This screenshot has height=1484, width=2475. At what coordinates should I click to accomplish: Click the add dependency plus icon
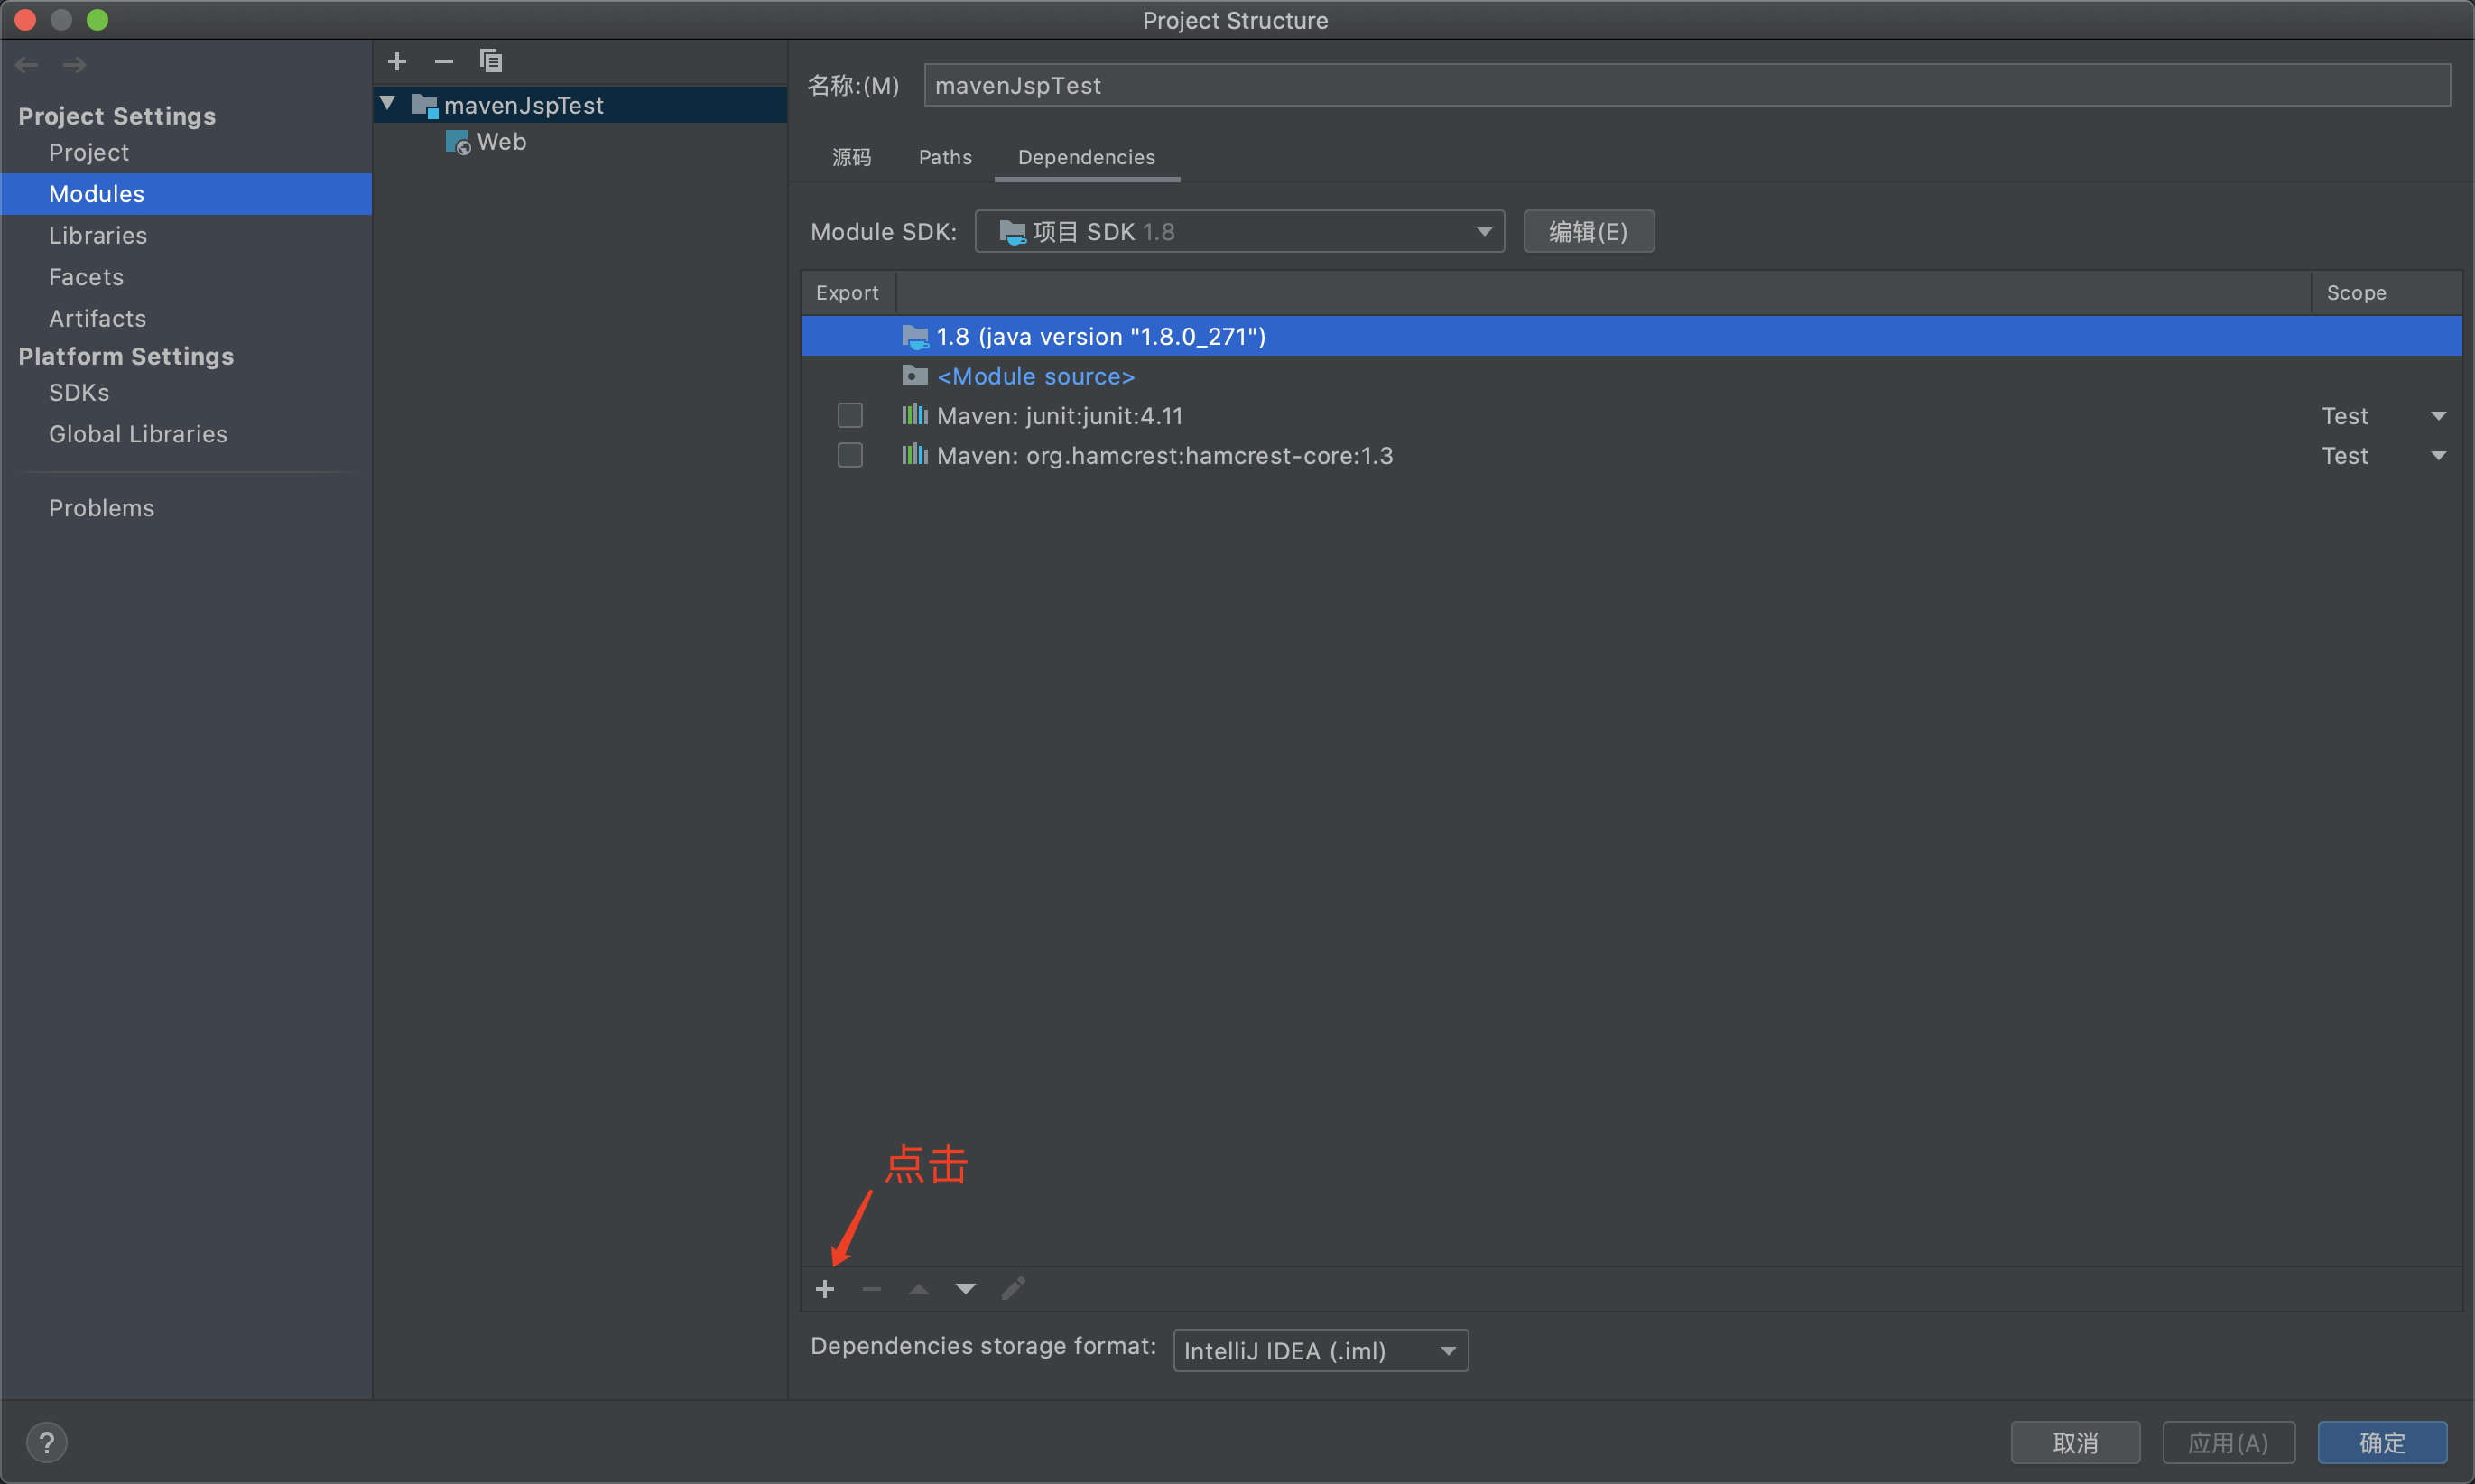tap(825, 1289)
